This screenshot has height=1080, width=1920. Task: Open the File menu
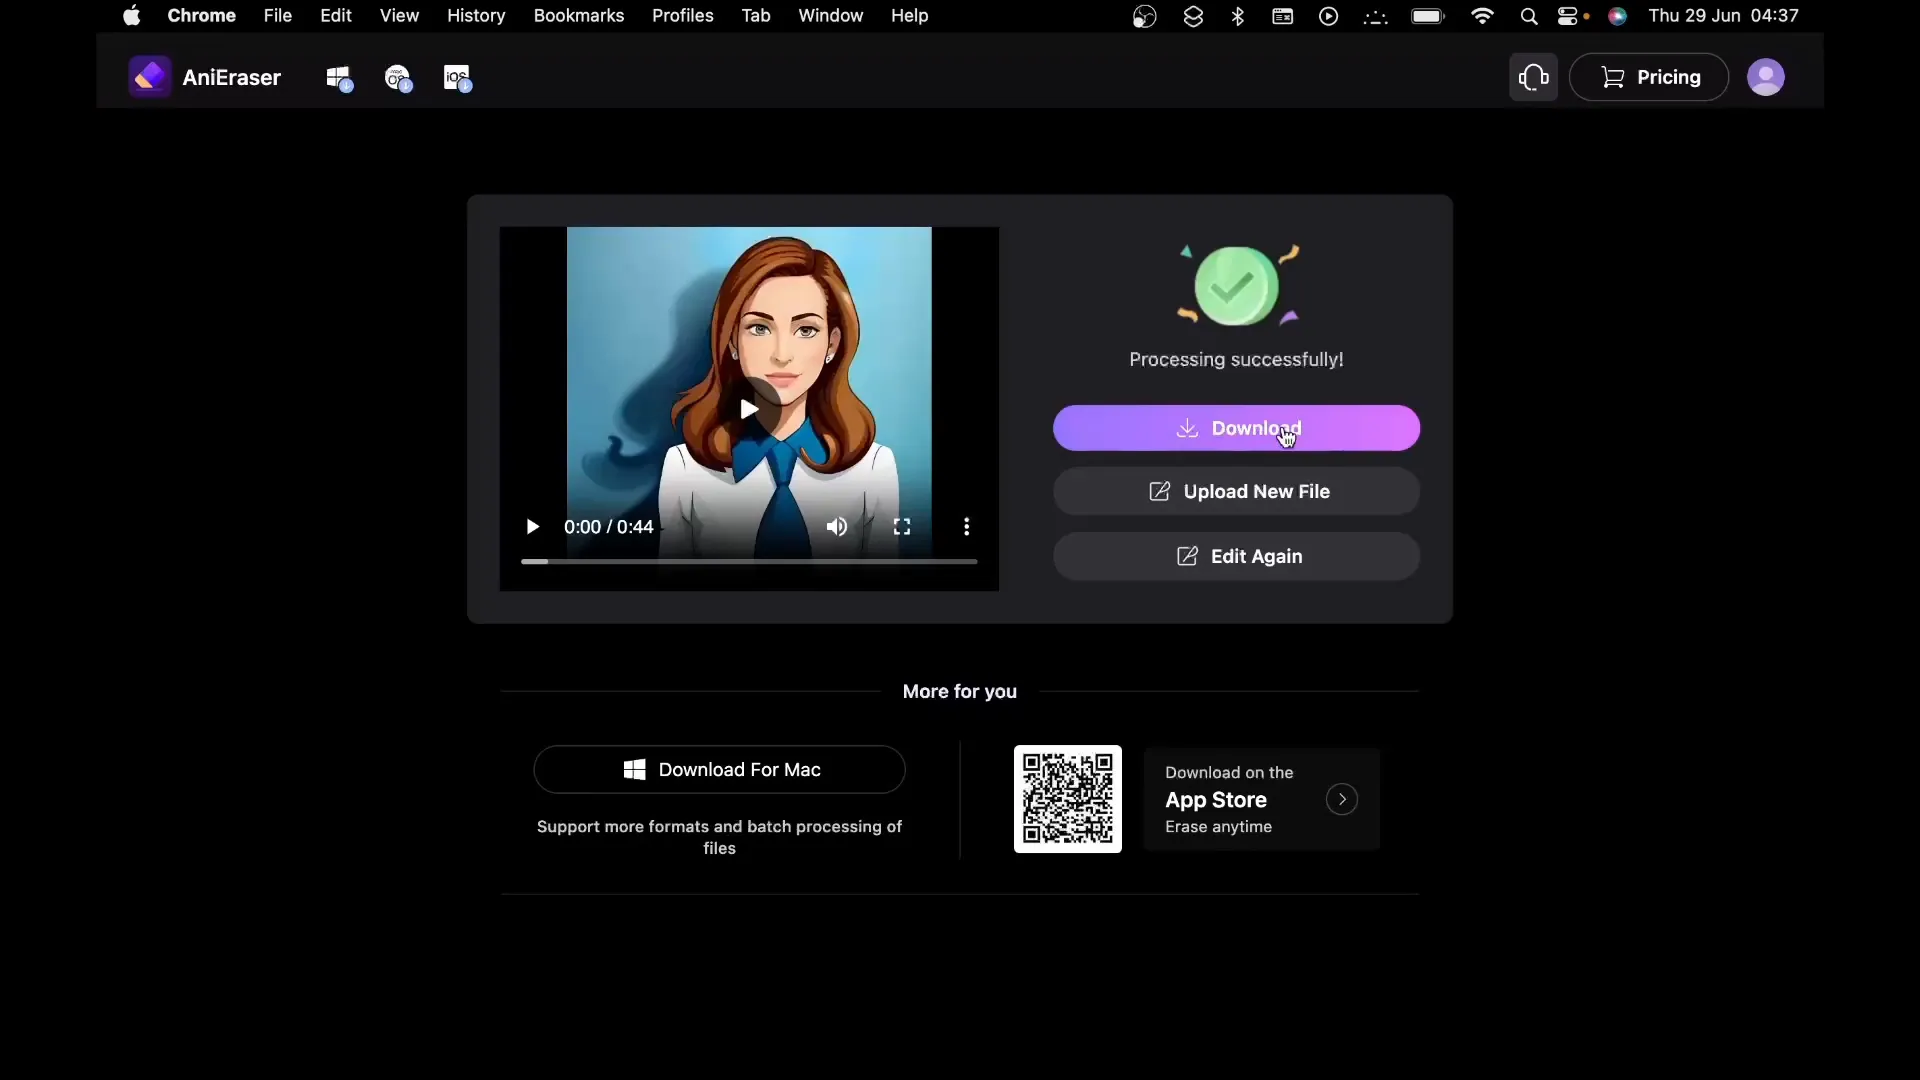tap(277, 16)
